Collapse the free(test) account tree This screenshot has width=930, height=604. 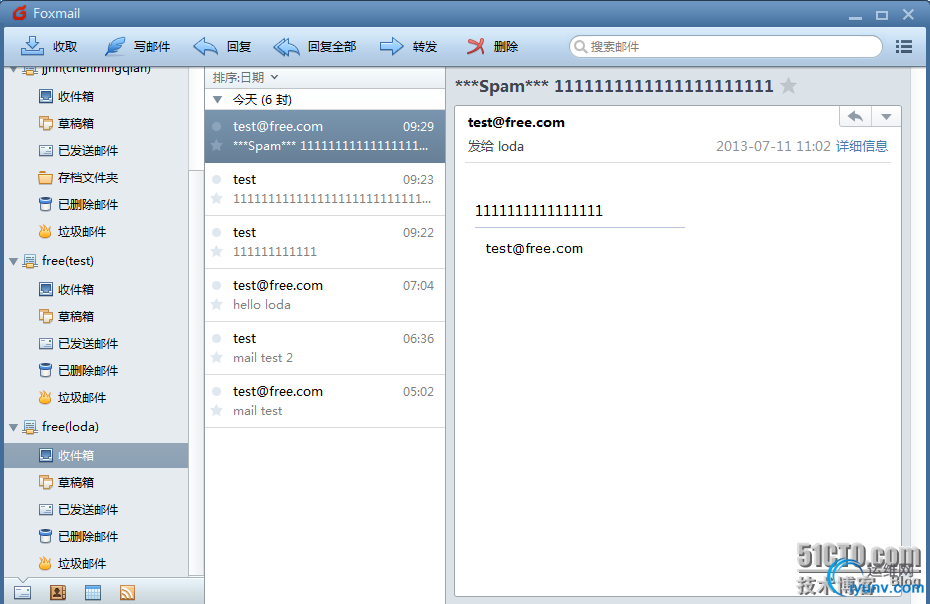(13, 261)
